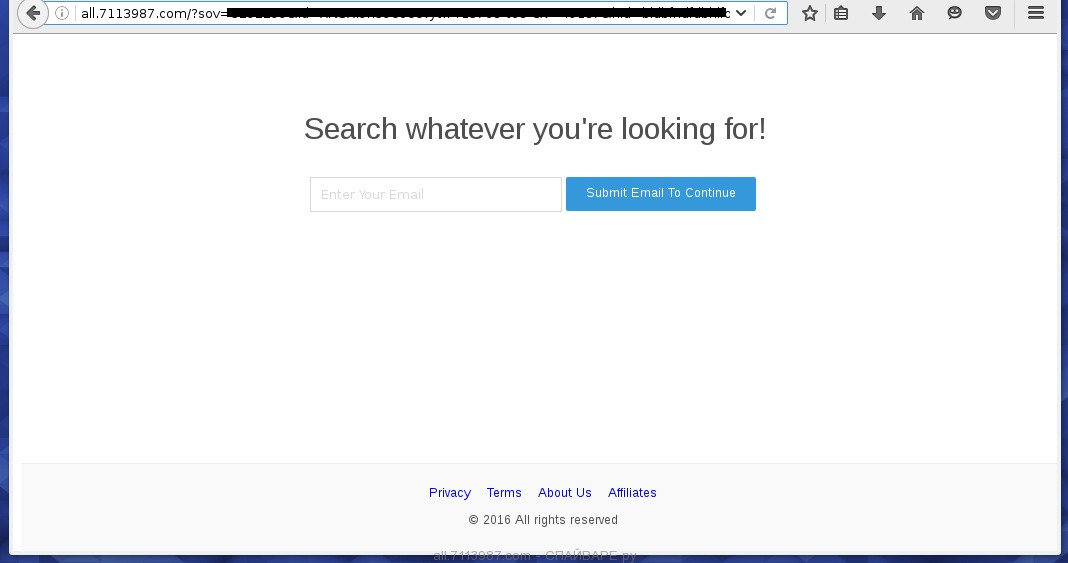Save page with the Pocket icon
This screenshot has height=563, width=1068.
click(x=993, y=14)
